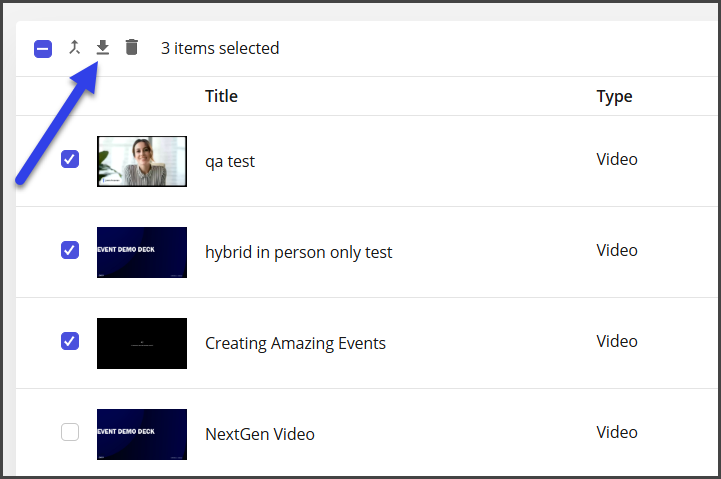The width and height of the screenshot is (721, 479).
Task: Click Video type in Creating Amazing Events row
Action: tap(617, 341)
